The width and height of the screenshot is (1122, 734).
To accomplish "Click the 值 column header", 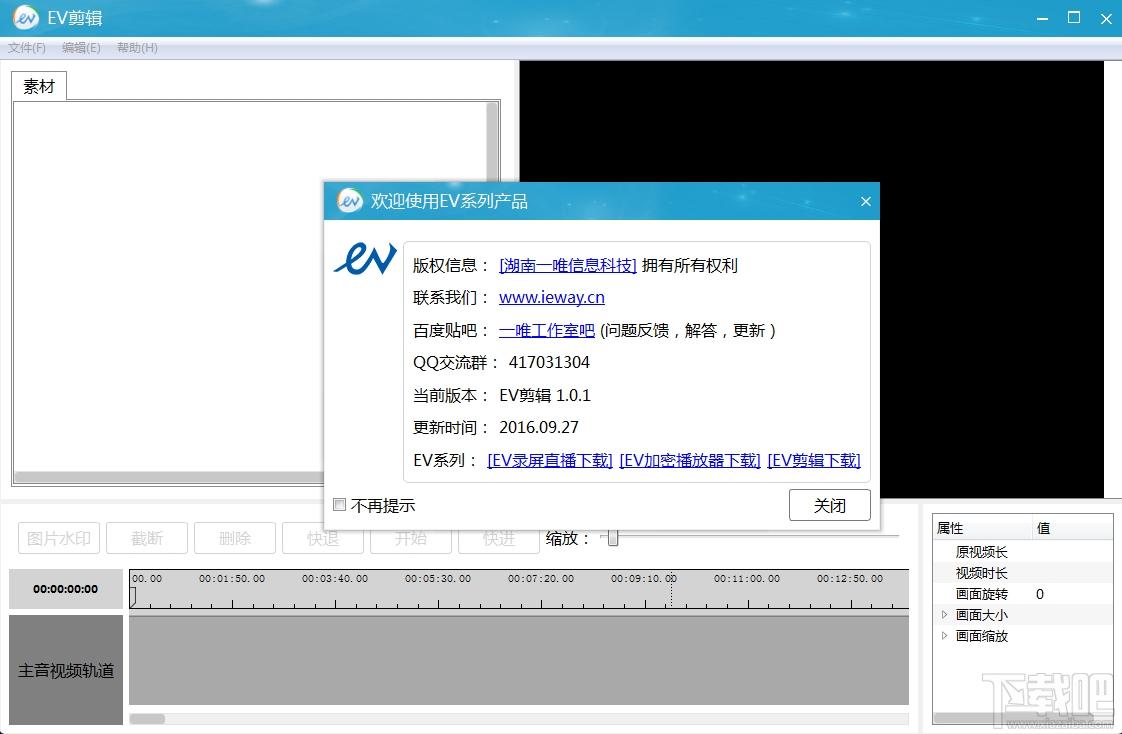I will point(1073,528).
